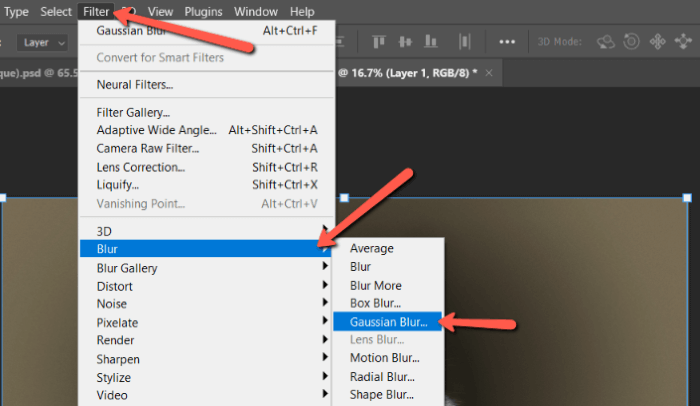This screenshot has height=406, width=700.
Task: Click the Align bottom edges icon
Action: [431, 43]
